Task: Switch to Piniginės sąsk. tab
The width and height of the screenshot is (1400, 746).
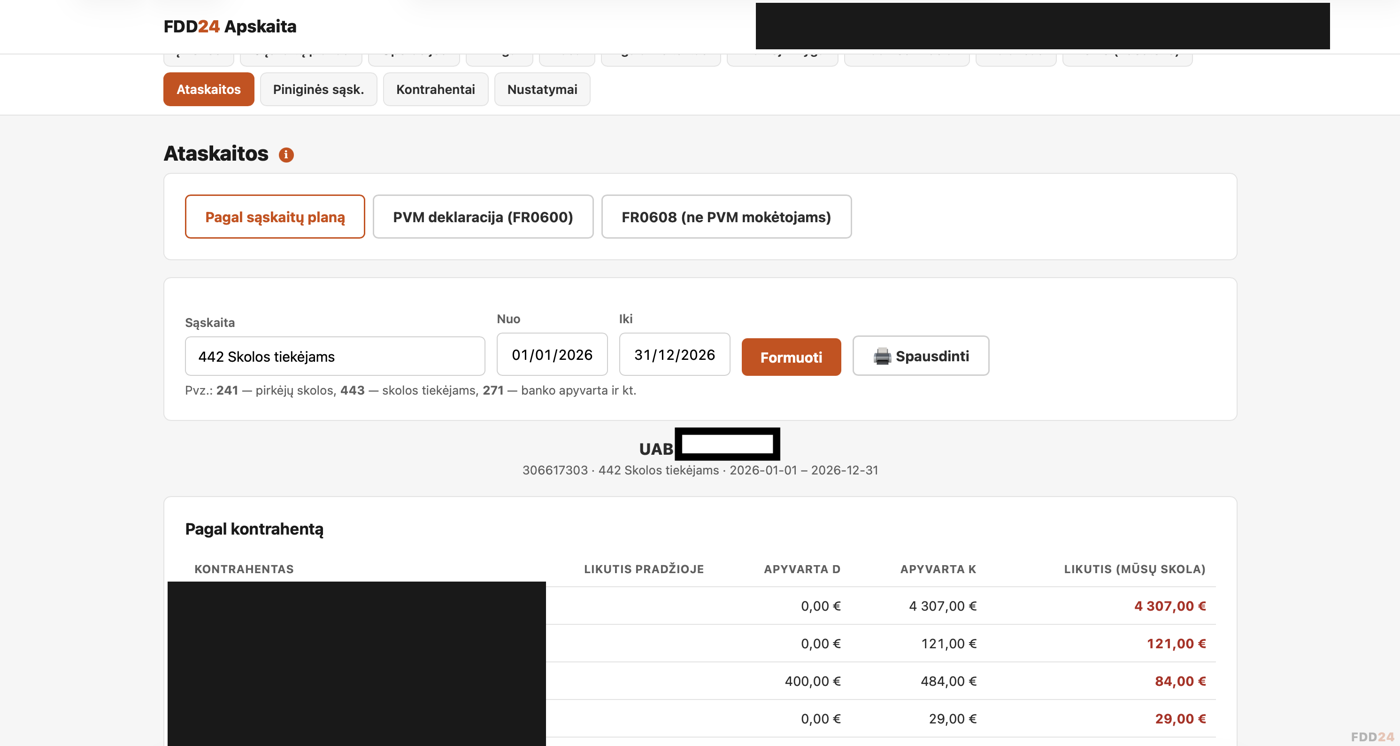Action: click(318, 89)
